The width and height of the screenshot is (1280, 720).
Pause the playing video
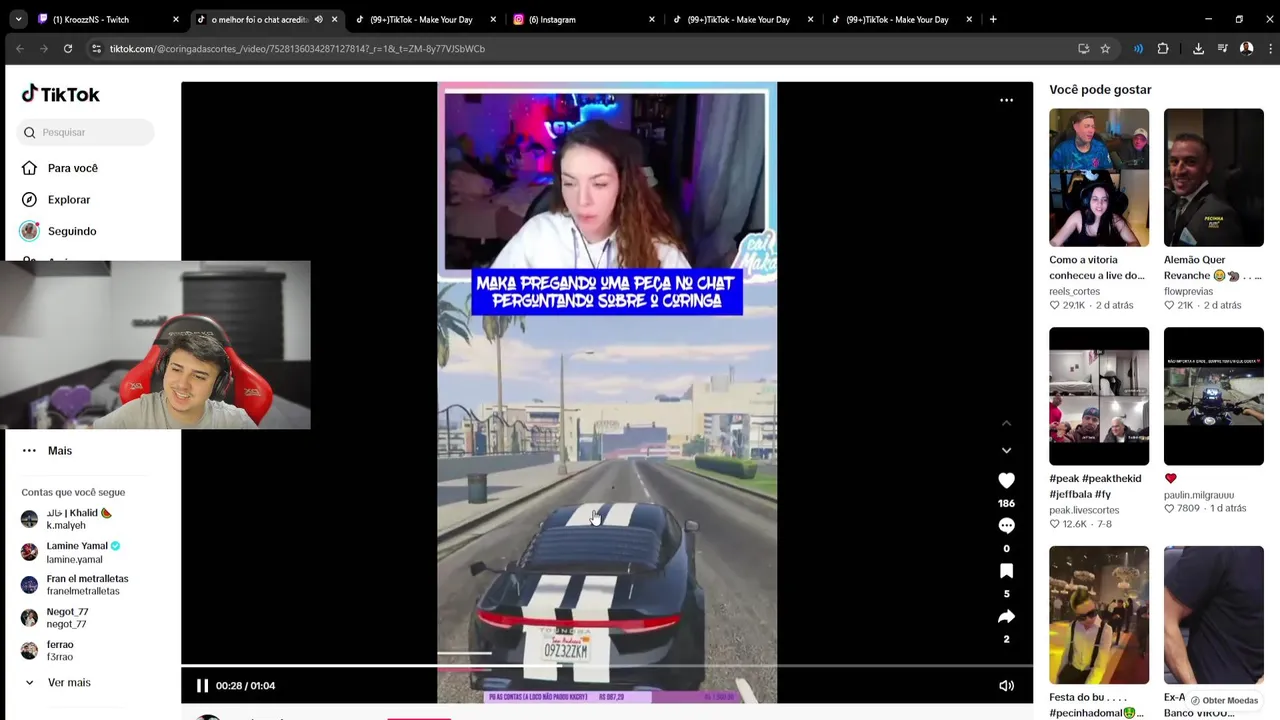[x=202, y=685]
